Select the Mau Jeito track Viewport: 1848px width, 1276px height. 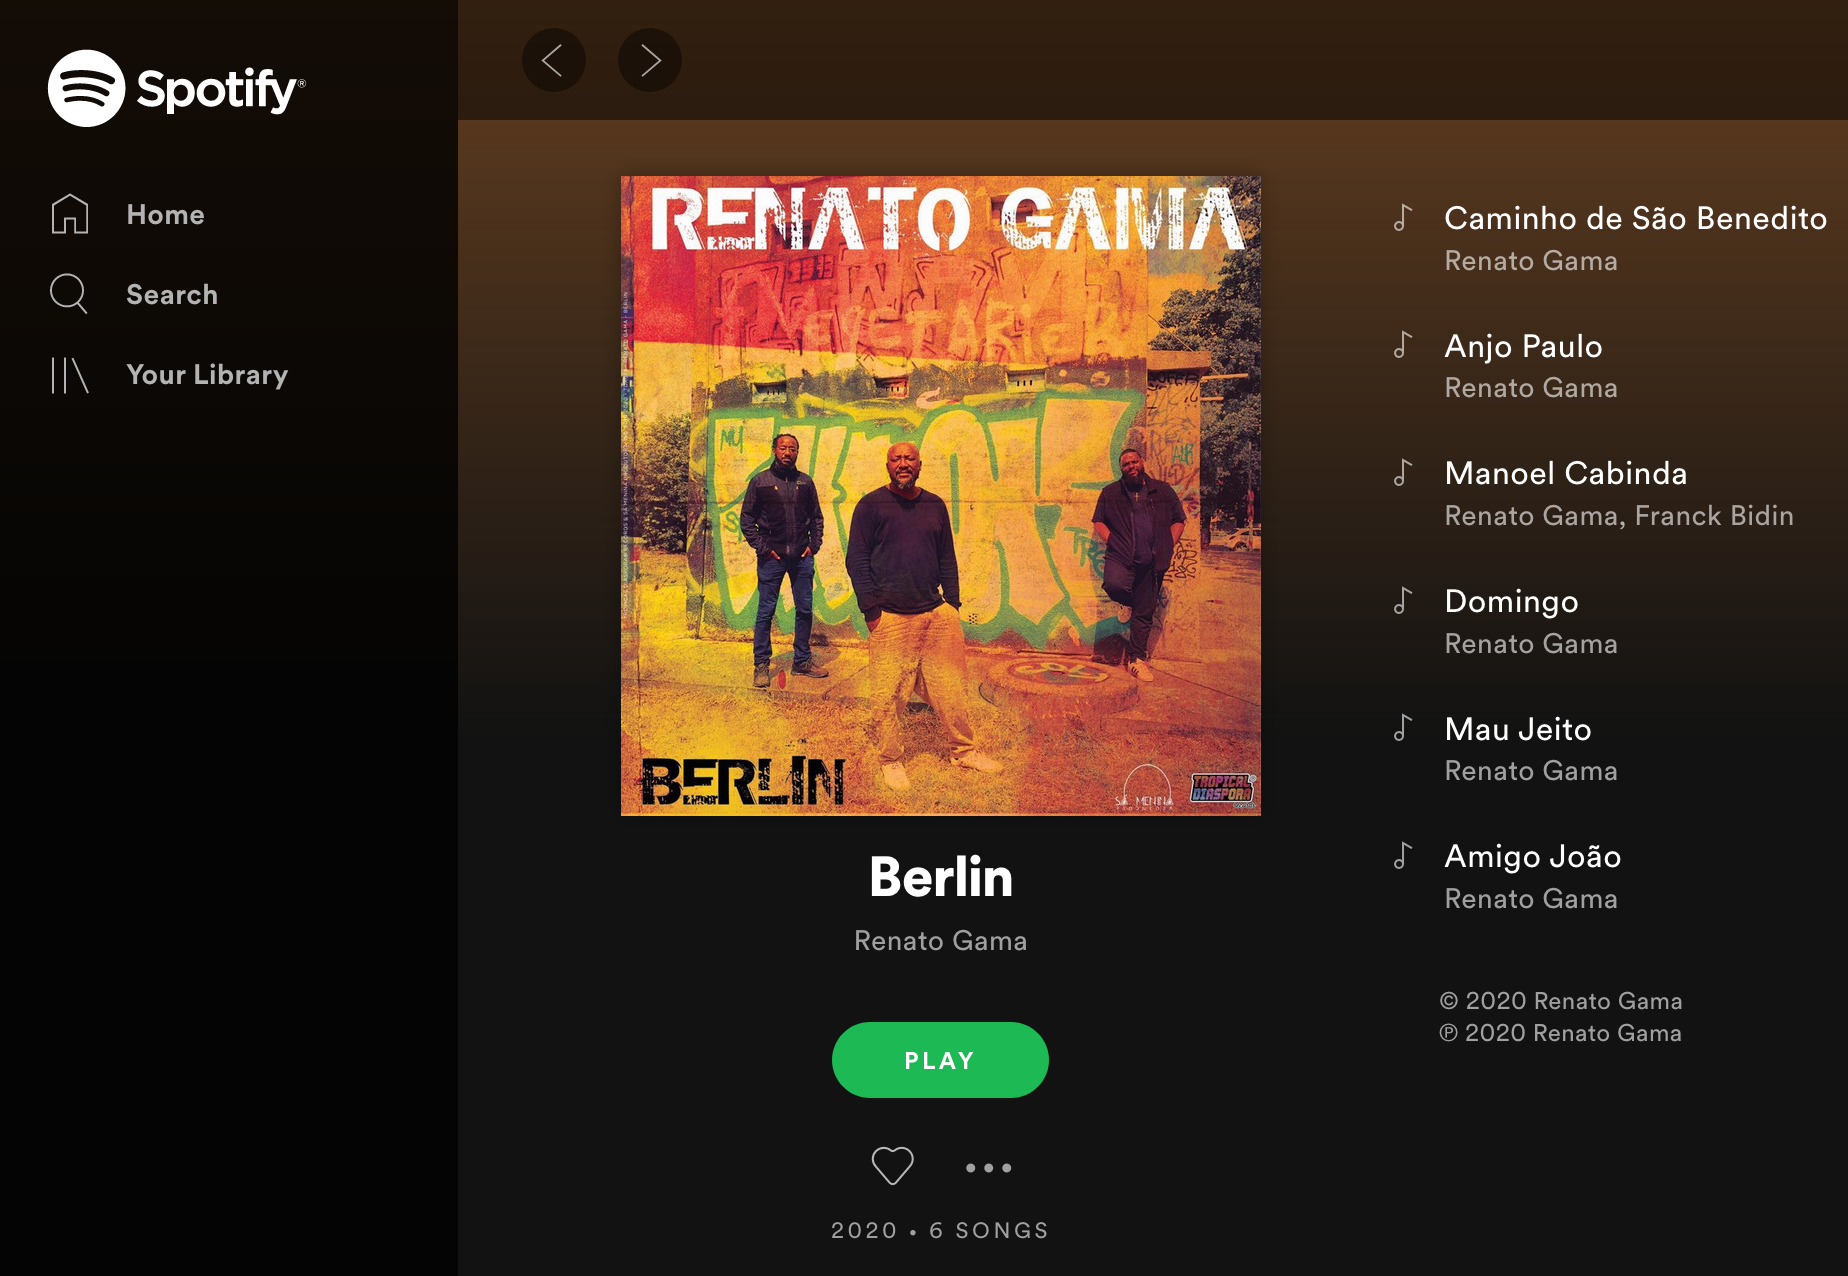[1517, 729]
